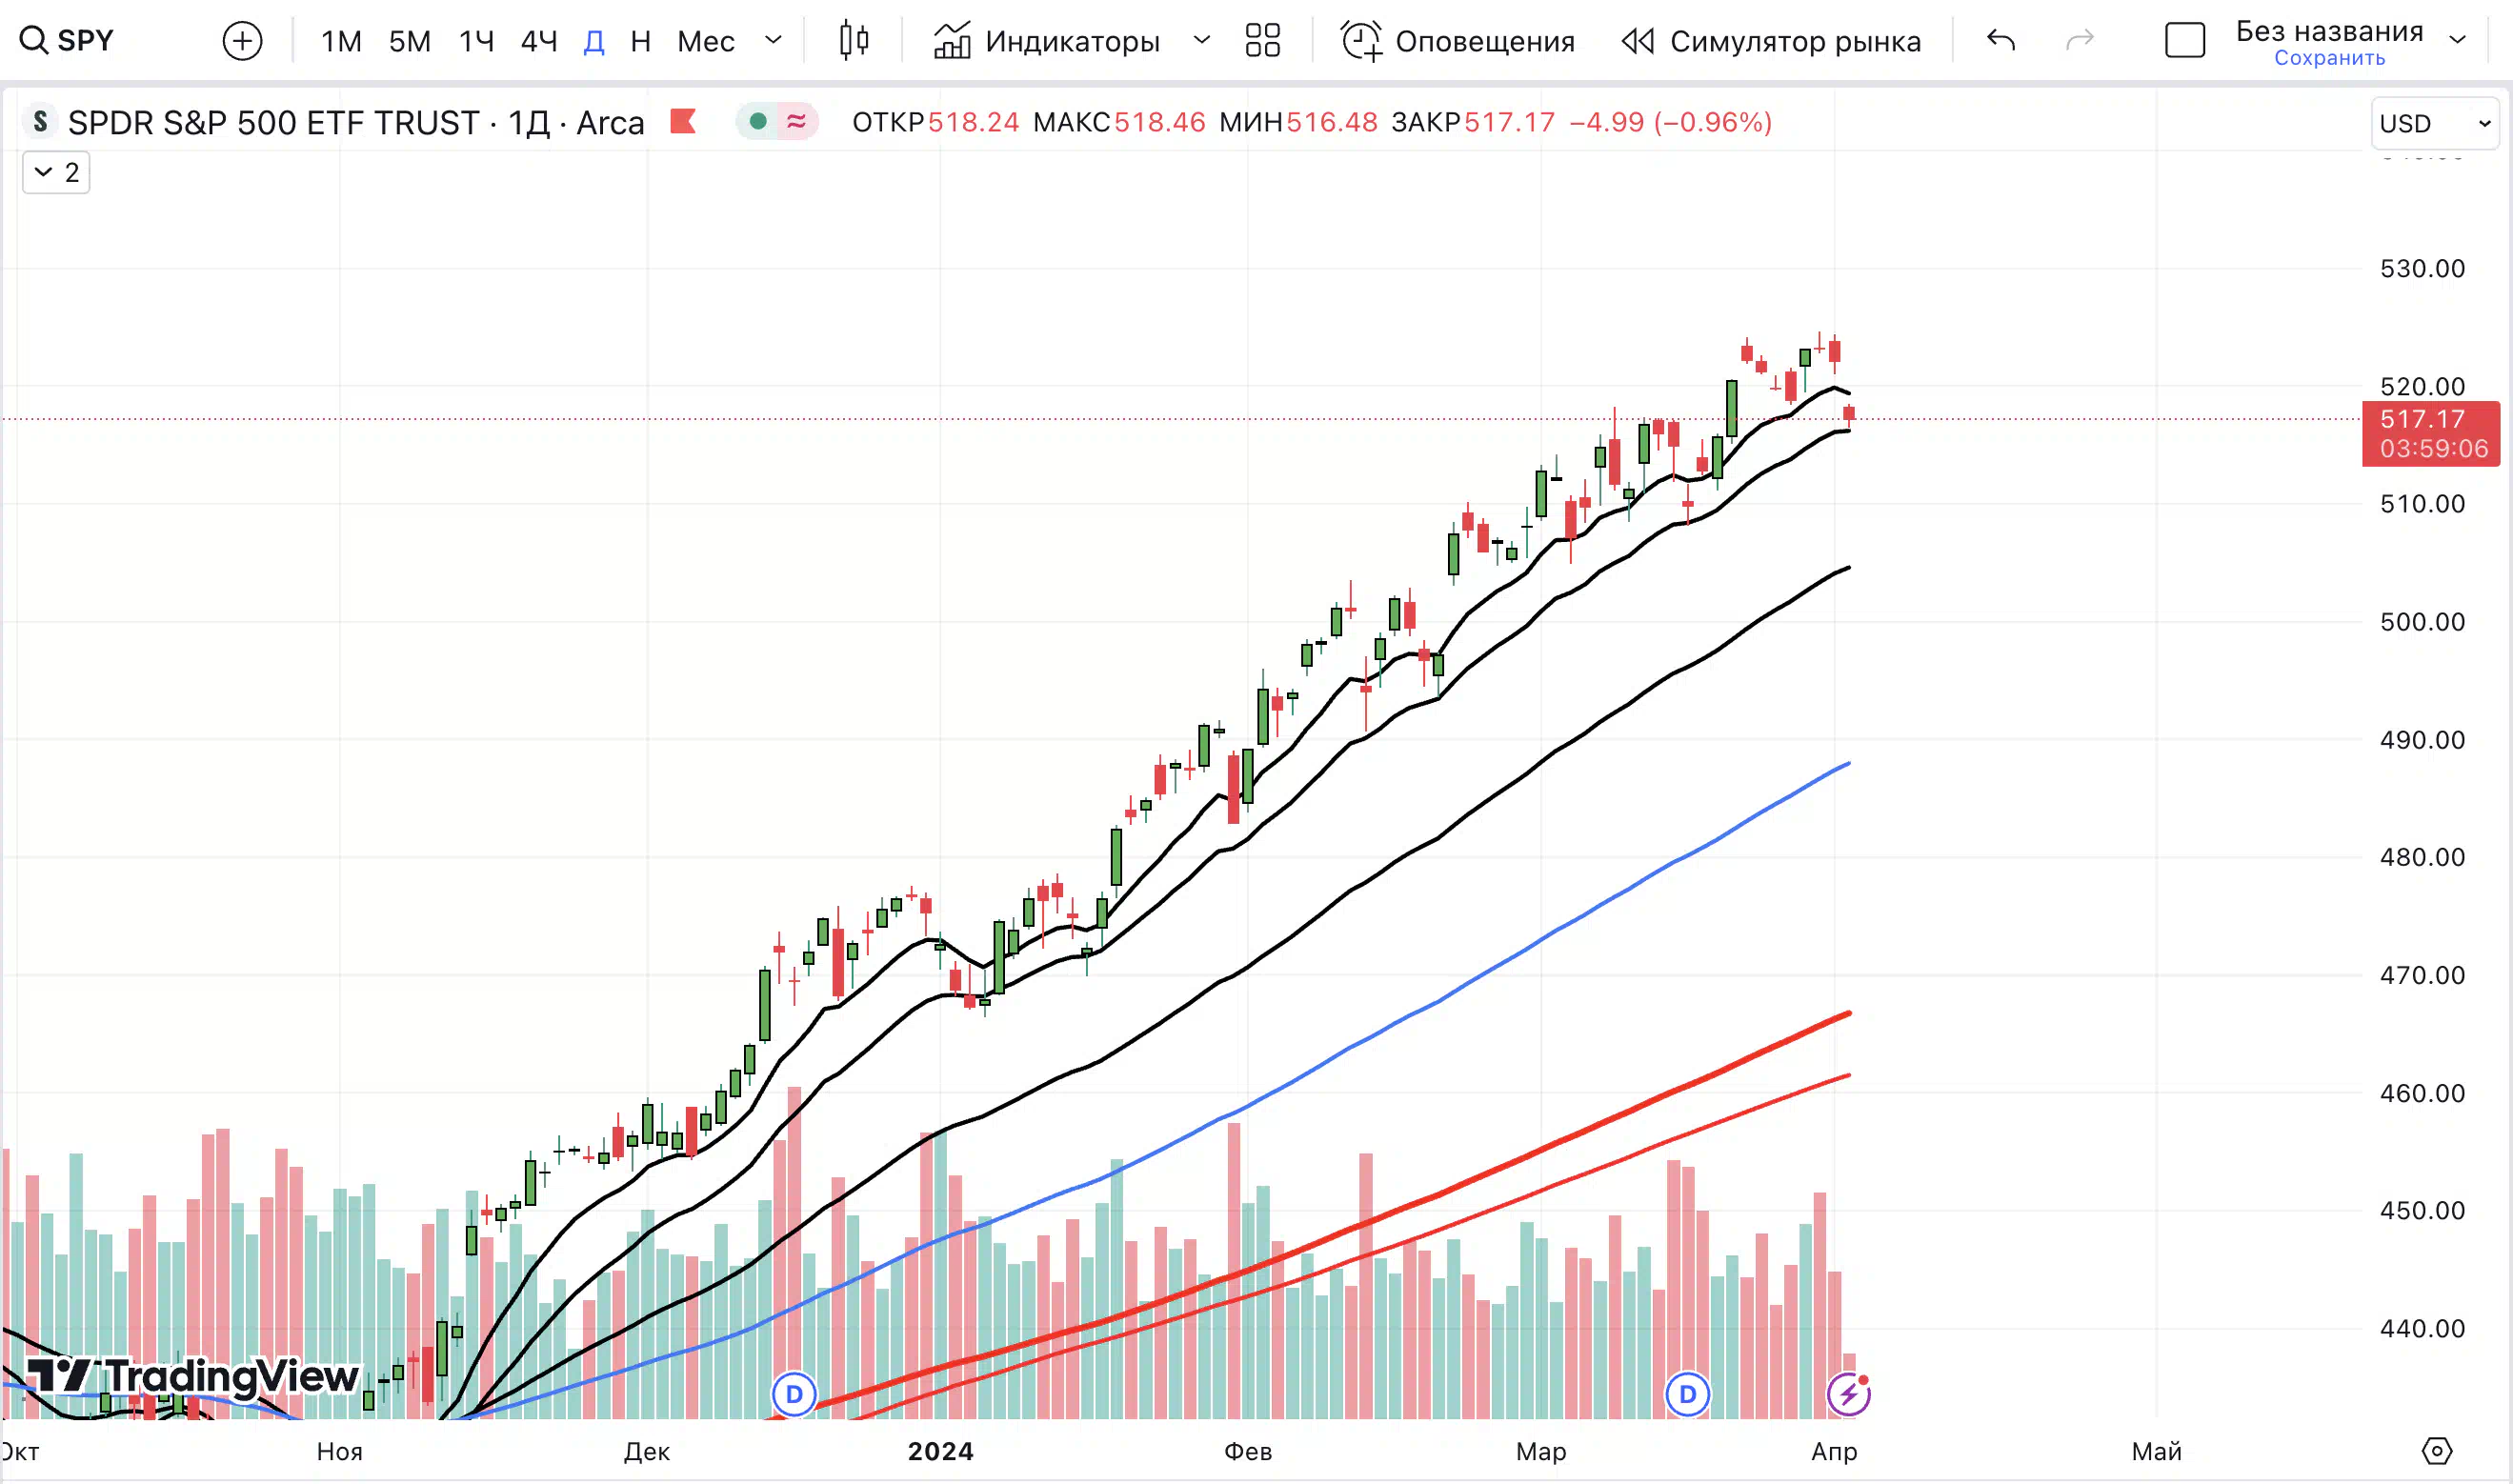Click the layout setup square icon
This screenshot has height=1484, width=2513.
(x=2185, y=41)
